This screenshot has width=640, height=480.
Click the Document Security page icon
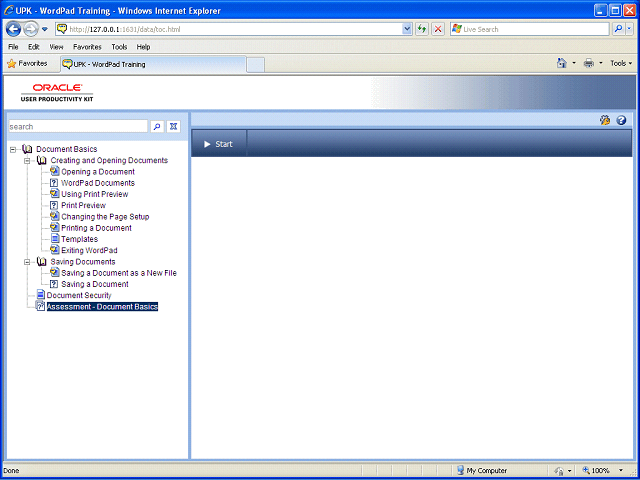point(40,295)
